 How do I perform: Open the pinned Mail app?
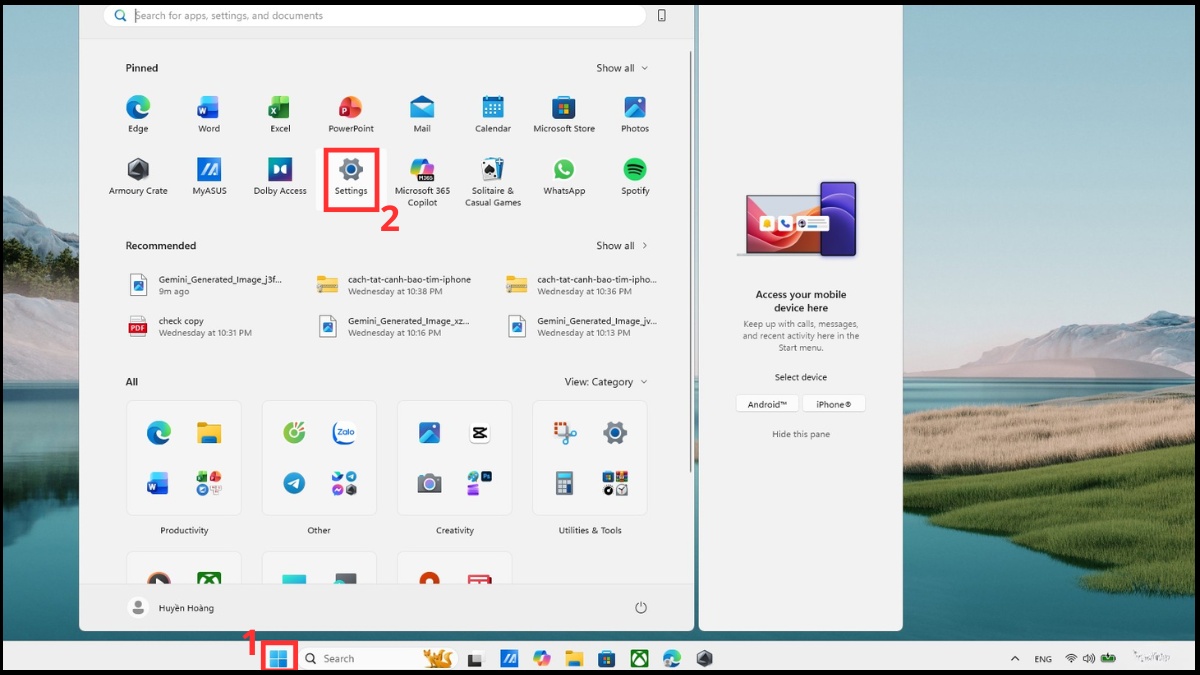point(422,113)
